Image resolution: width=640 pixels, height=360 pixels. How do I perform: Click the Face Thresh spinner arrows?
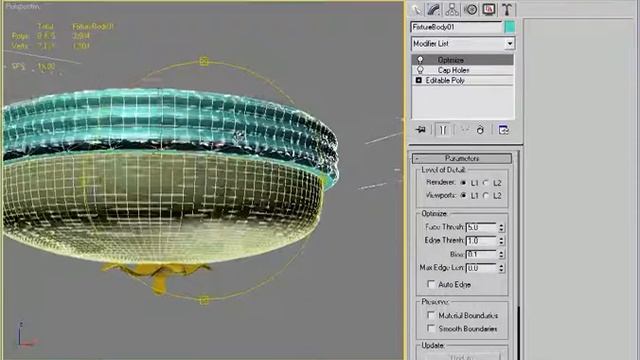[x=501, y=227]
